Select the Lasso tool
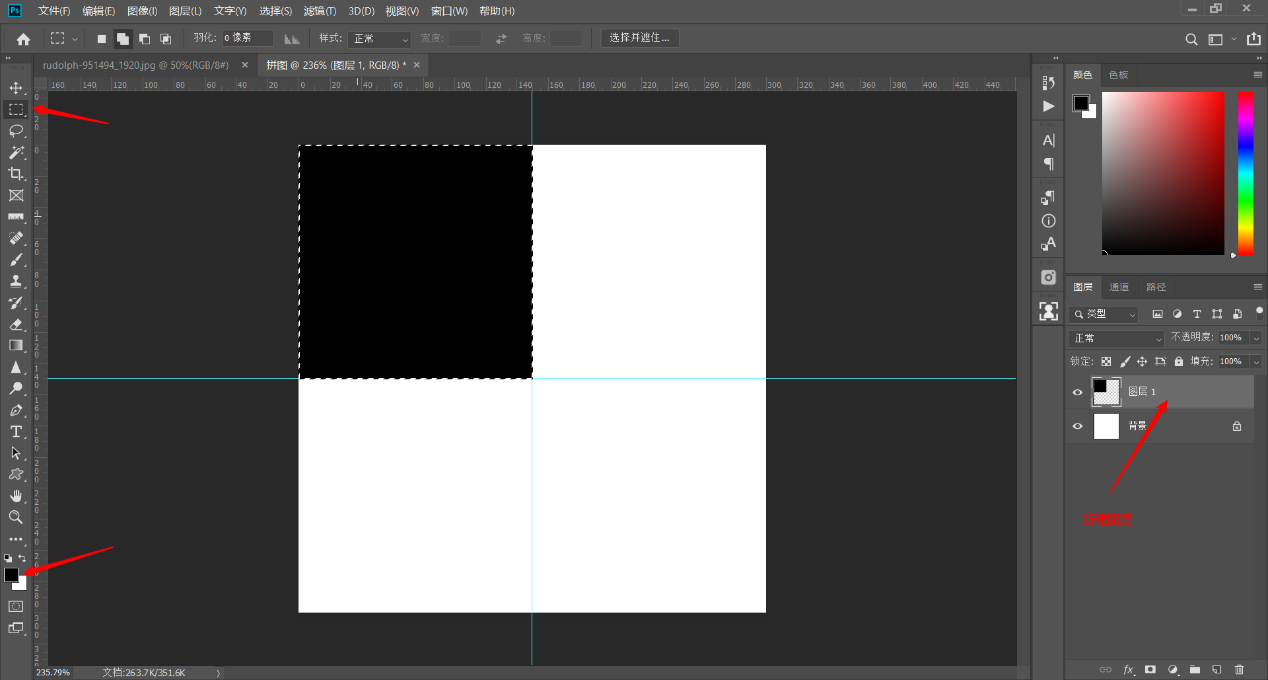The image size is (1268, 680). point(16,131)
